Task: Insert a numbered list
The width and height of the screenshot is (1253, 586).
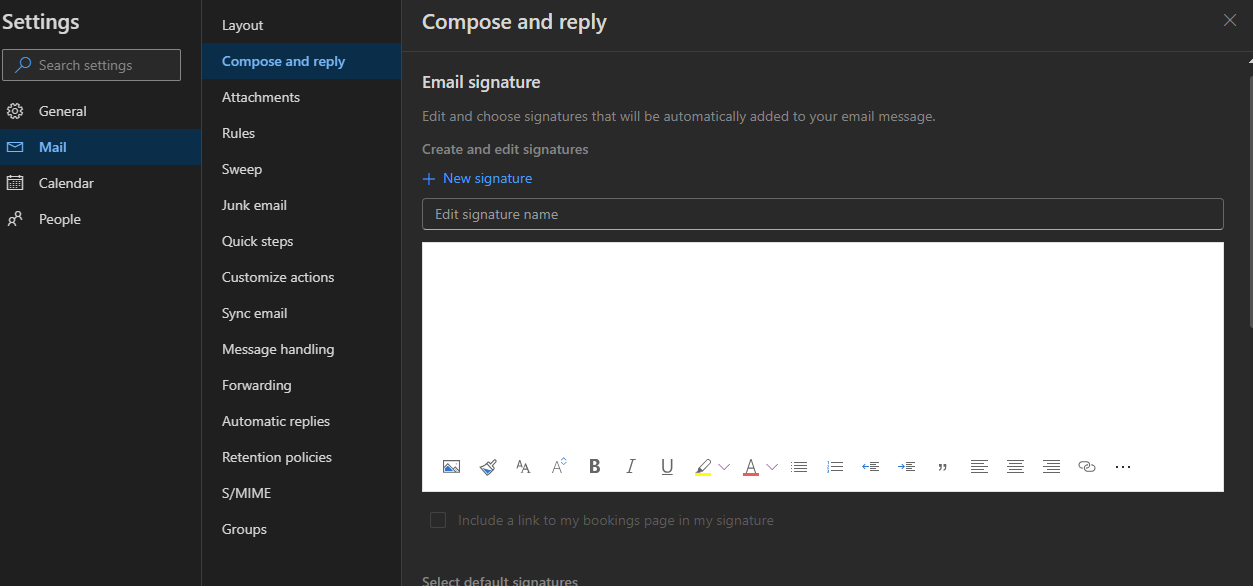Action: (835, 467)
